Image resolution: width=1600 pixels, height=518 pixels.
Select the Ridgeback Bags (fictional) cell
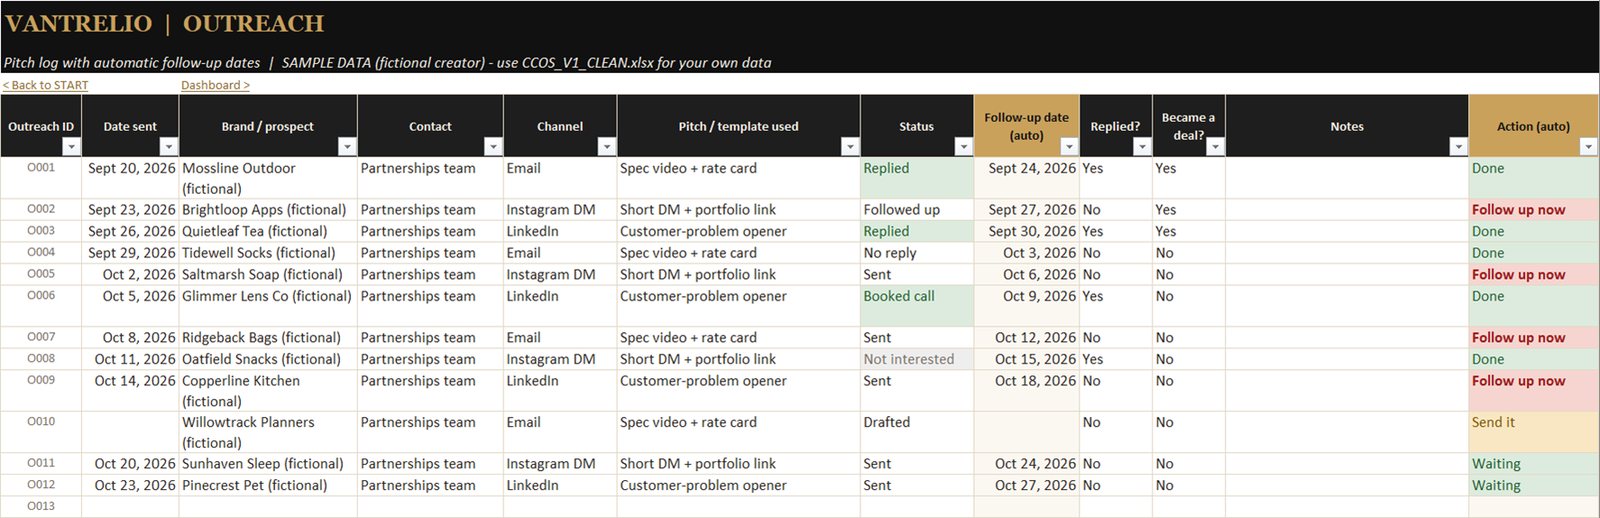pos(268,338)
